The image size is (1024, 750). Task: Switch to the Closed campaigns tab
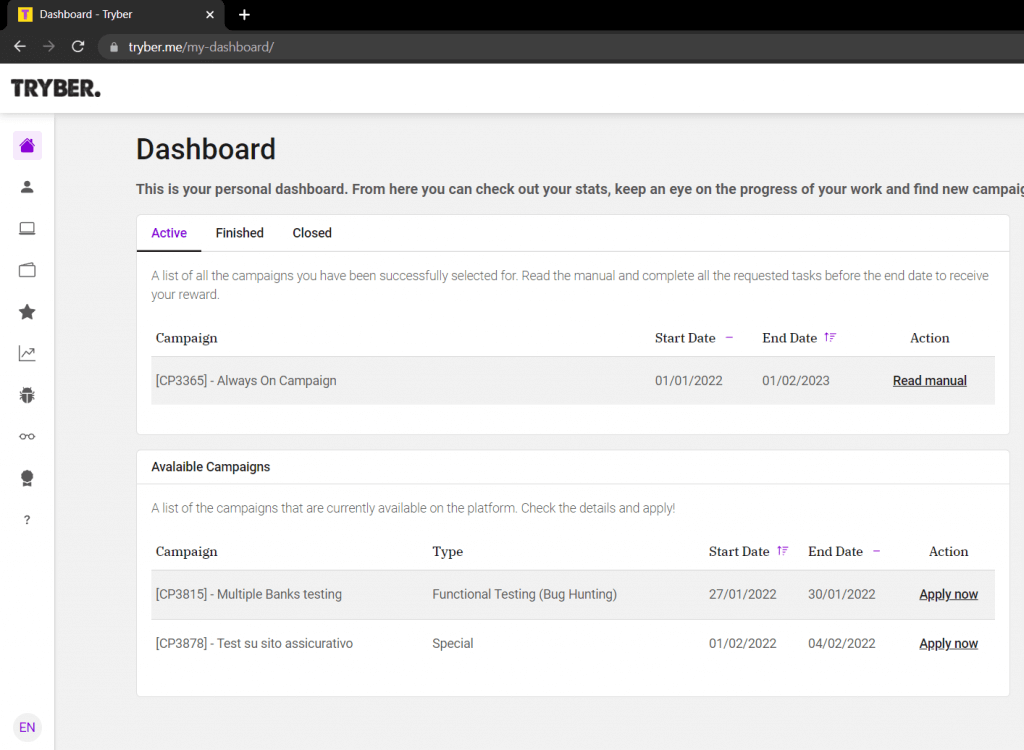click(312, 233)
